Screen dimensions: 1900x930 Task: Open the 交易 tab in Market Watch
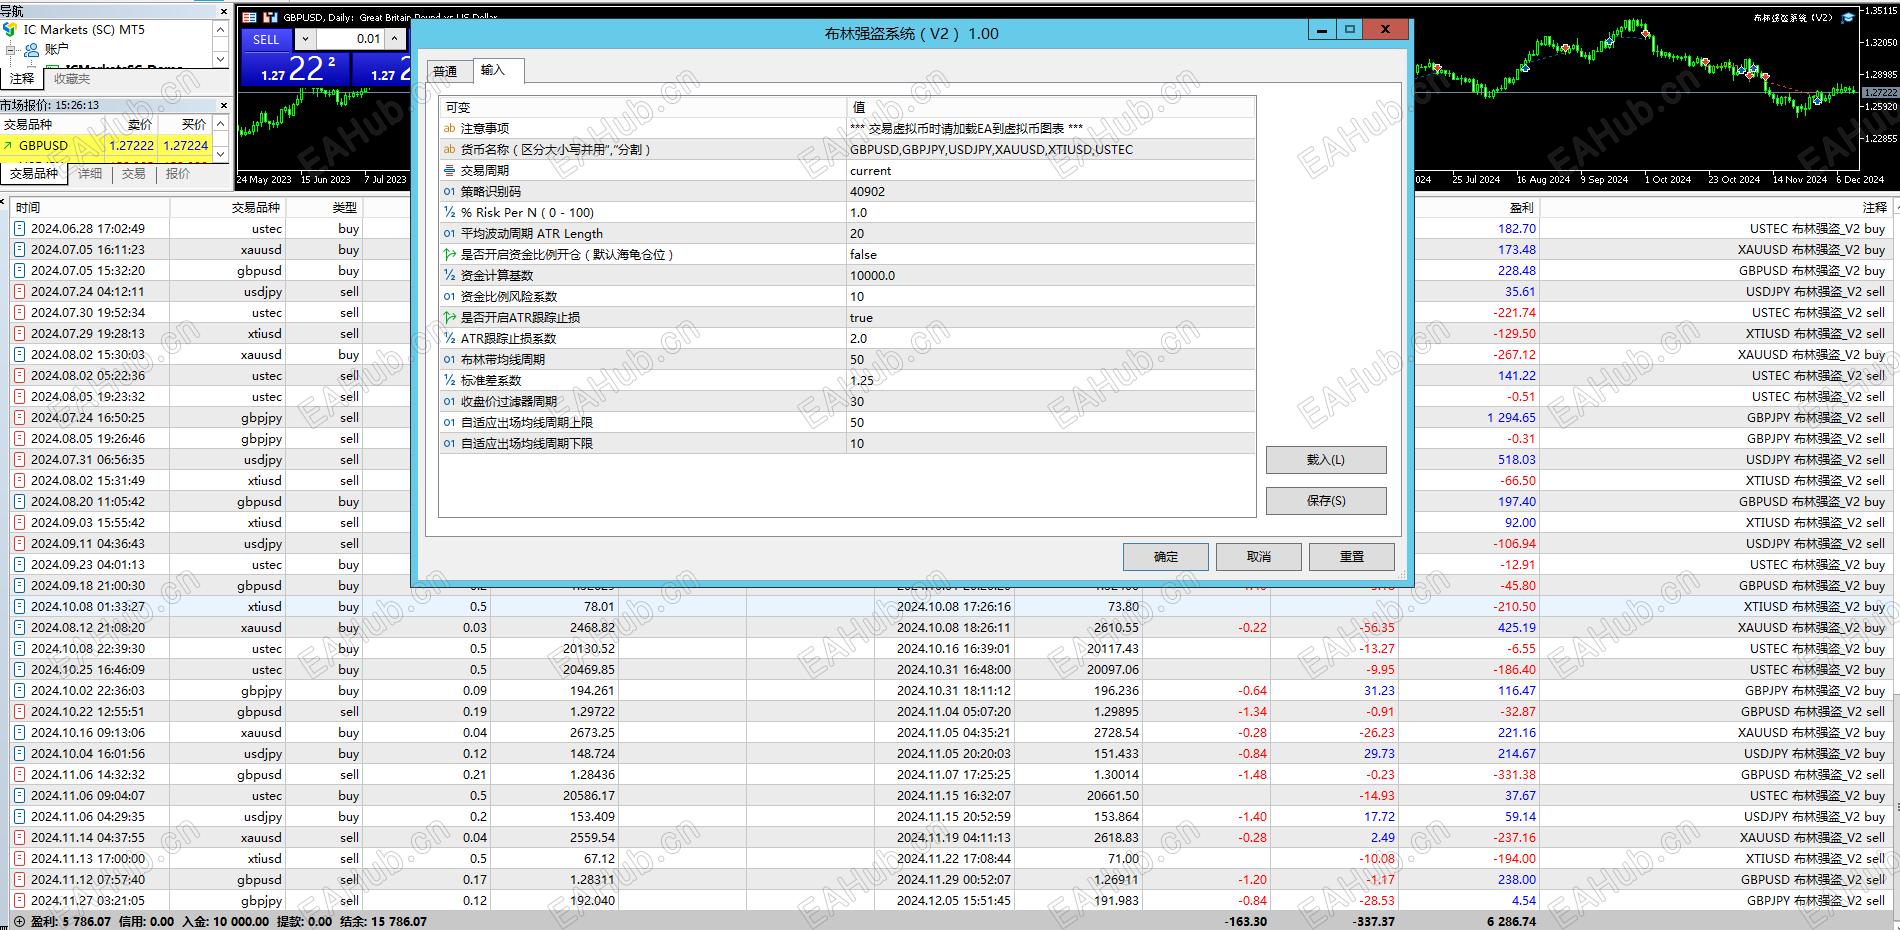134,174
